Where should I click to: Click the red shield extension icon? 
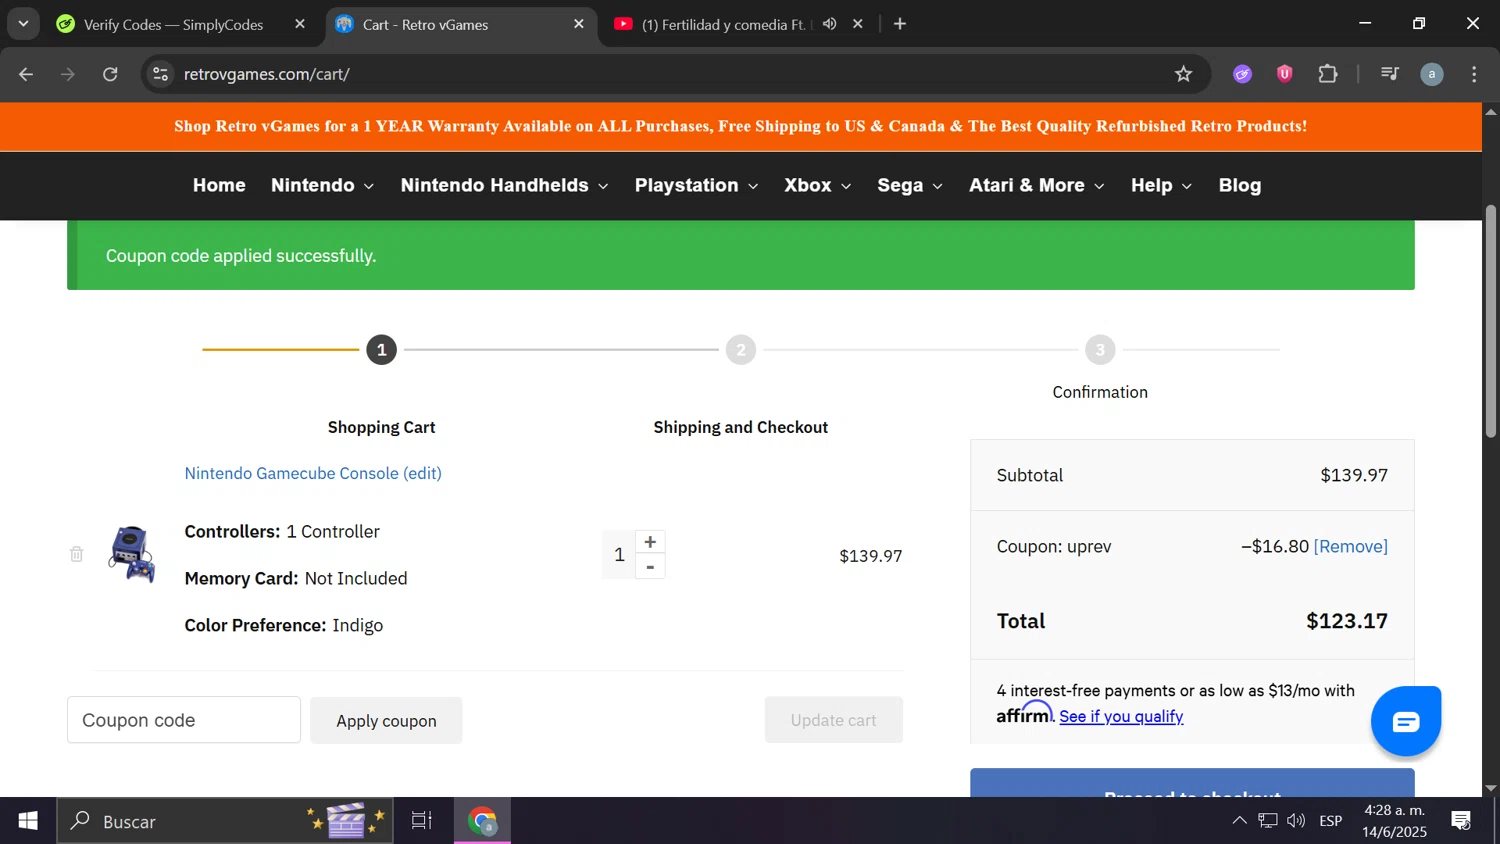click(x=1285, y=74)
